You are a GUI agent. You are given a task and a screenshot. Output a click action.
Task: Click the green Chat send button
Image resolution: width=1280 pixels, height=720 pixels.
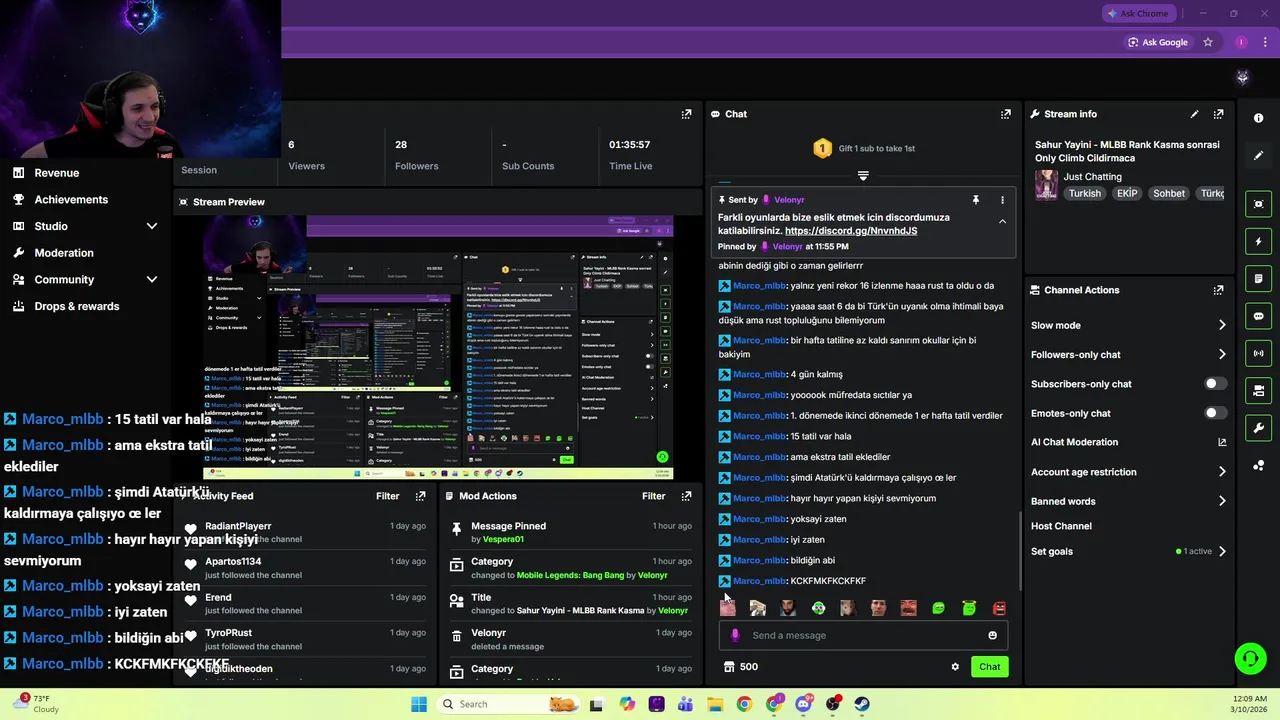pos(989,667)
